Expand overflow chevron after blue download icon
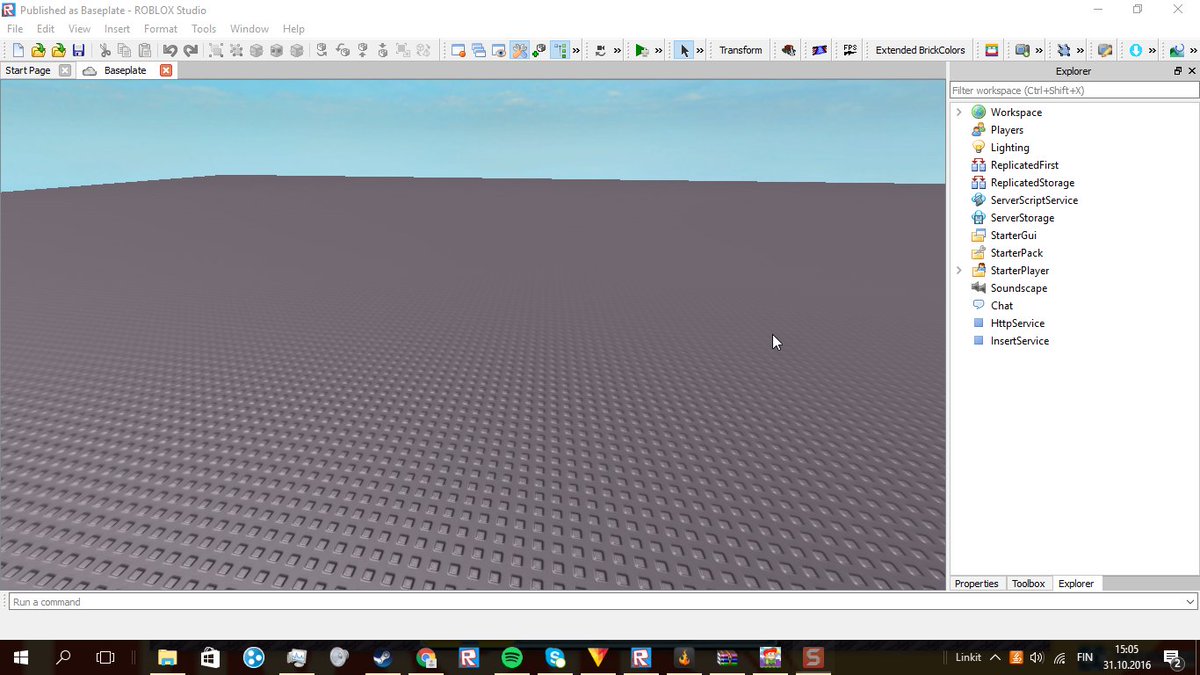This screenshot has height=675, width=1200. [1152, 50]
